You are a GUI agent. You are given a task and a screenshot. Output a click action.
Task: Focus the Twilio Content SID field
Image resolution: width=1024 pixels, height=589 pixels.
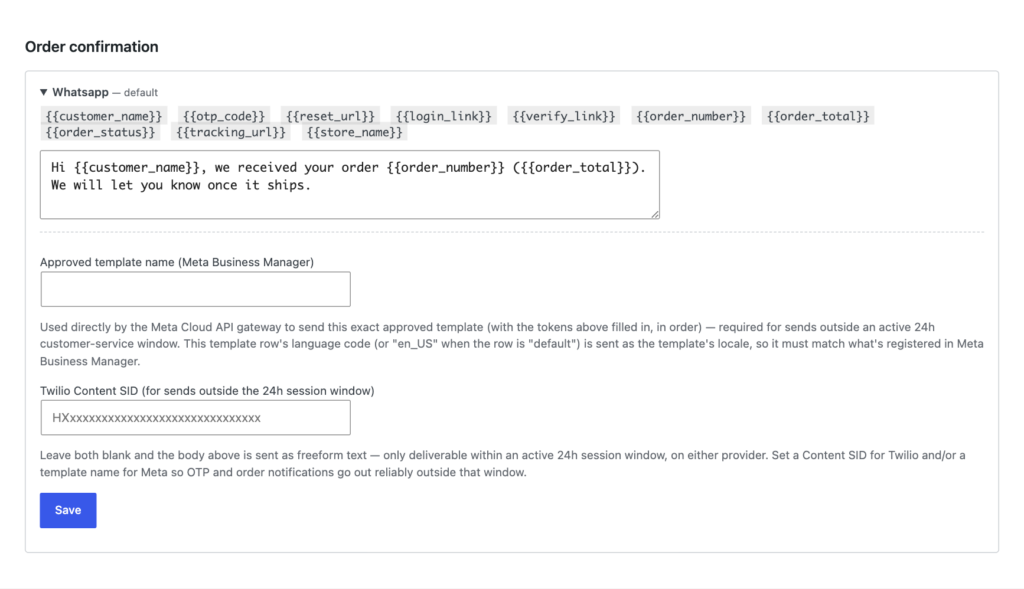(x=195, y=418)
